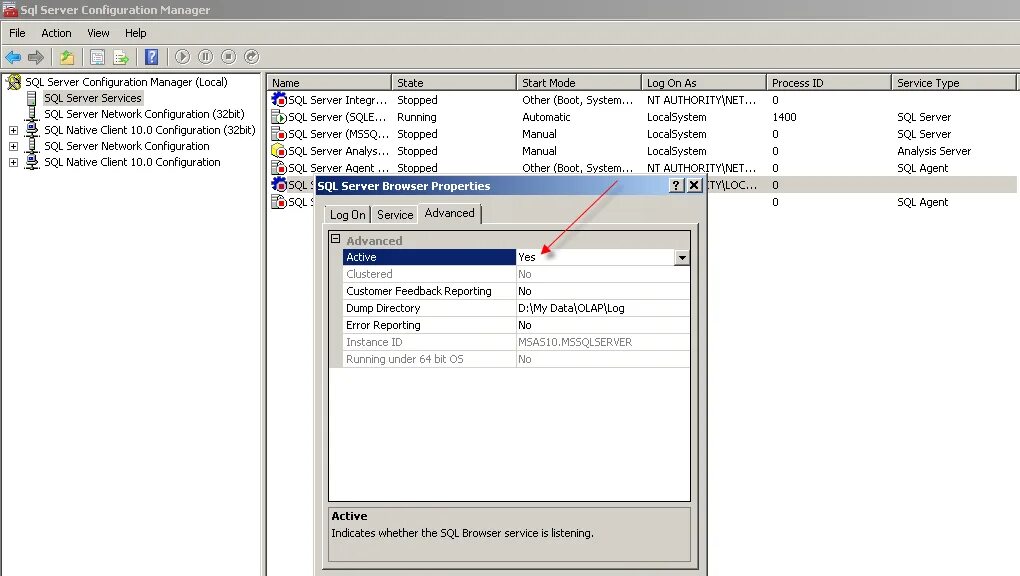Close the SQL Server Browser Properties dialog
Image resolution: width=1020 pixels, height=576 pixels.
[x=694, y=185]
